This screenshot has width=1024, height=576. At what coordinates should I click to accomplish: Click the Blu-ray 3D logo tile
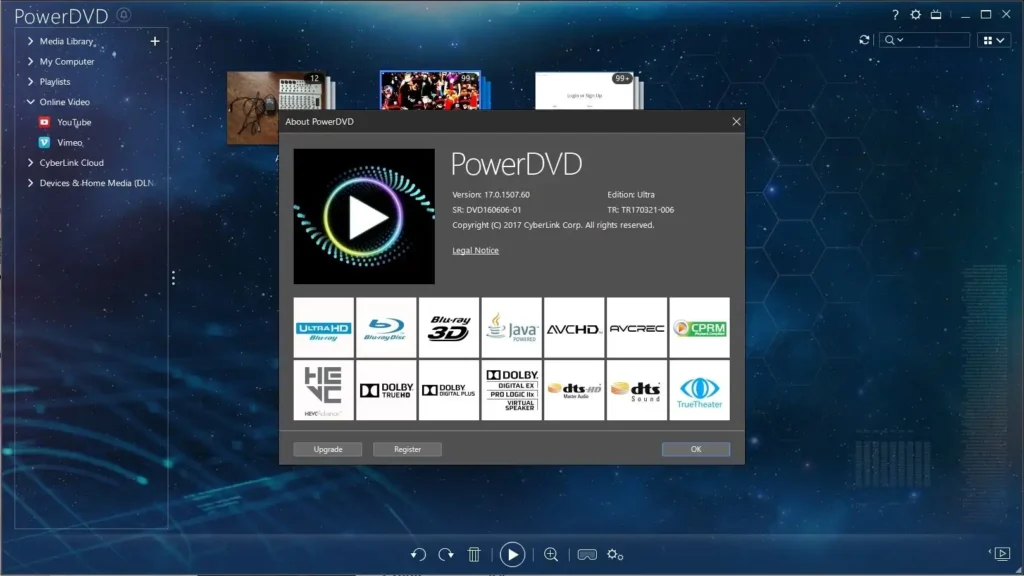click(x=449, y=328)
